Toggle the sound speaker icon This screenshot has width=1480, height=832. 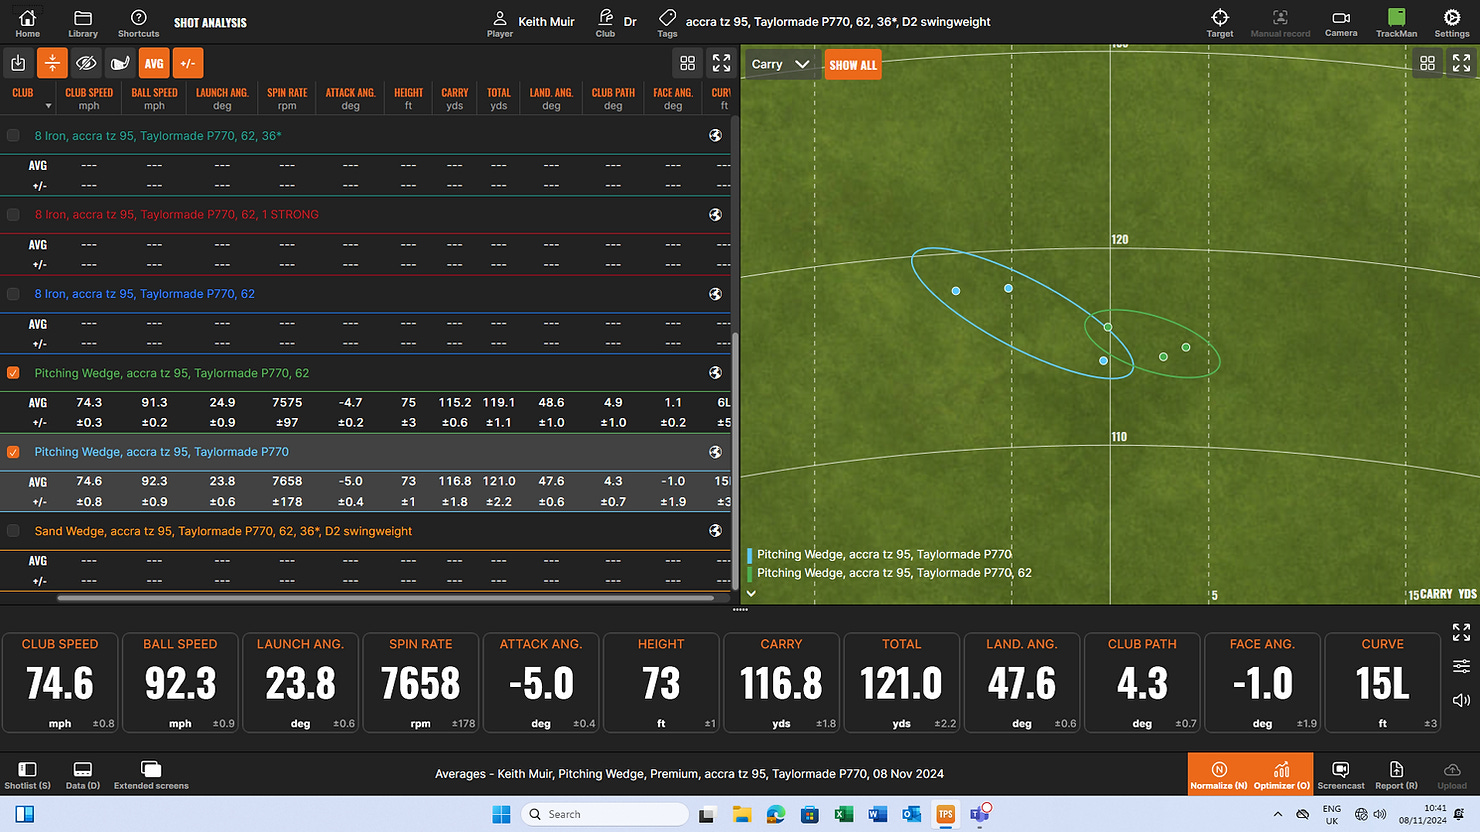click(1461, 700)
